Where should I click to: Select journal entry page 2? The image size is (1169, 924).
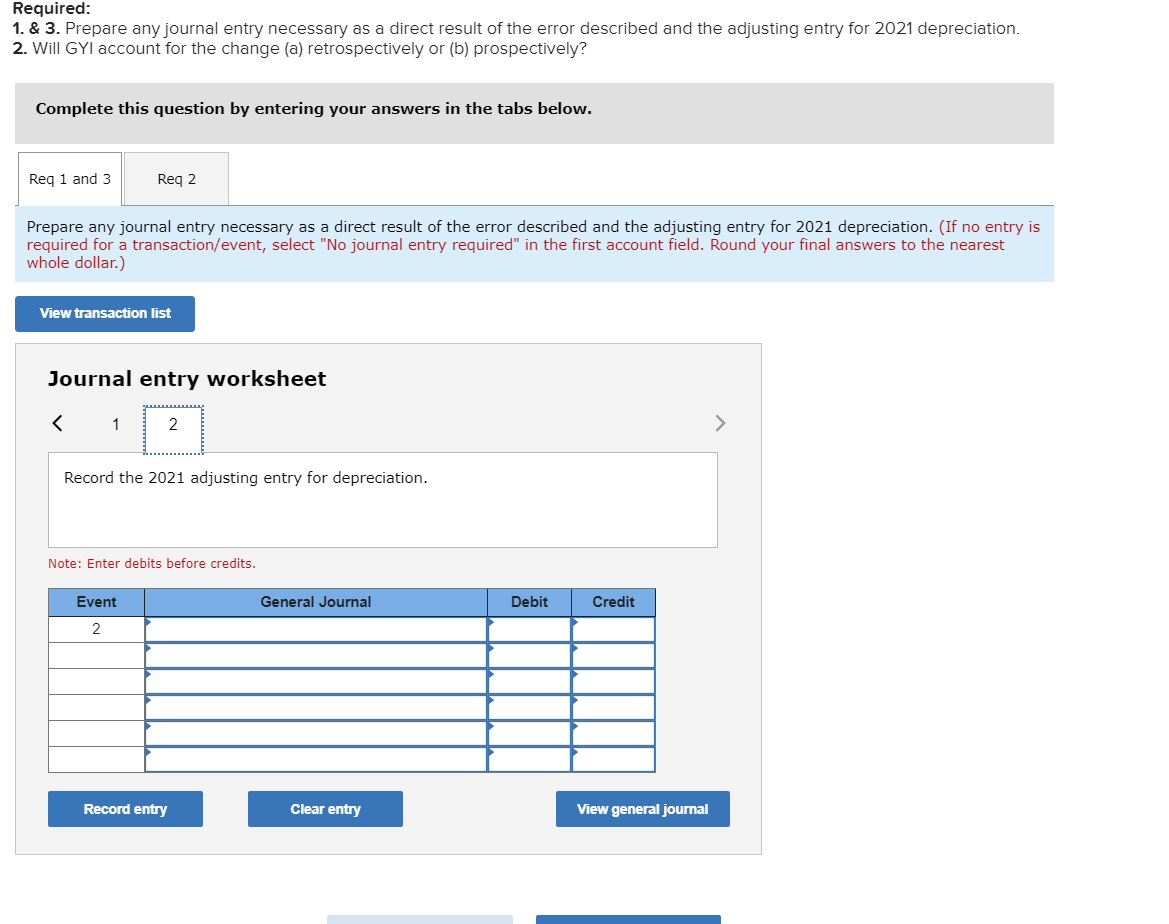tap(172, 424)
